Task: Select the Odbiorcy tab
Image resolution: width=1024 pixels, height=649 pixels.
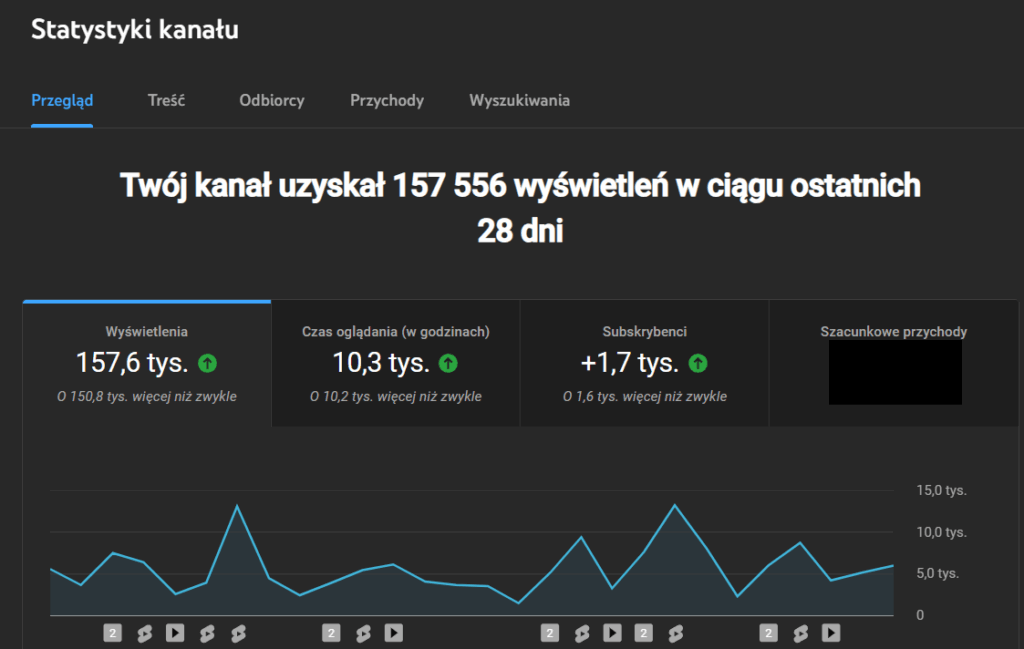Action: 271,101
